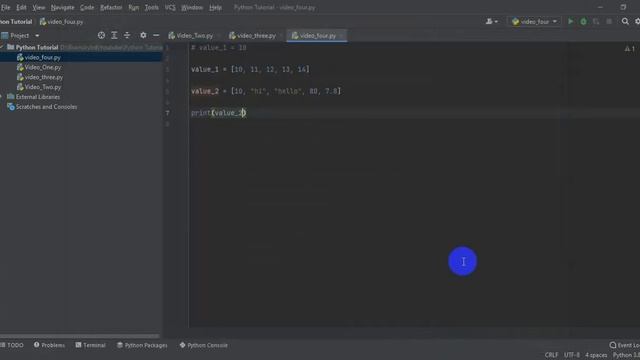The width and height of the screenshot is (640, 360).
Task: Select Video_Two.py in the project tree
Action: click(42, 87)
